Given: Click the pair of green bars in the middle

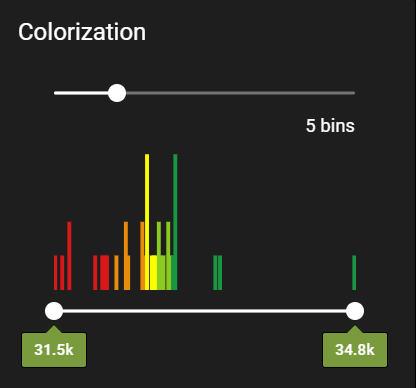Looking at the screenshot, I should [218, 273].
